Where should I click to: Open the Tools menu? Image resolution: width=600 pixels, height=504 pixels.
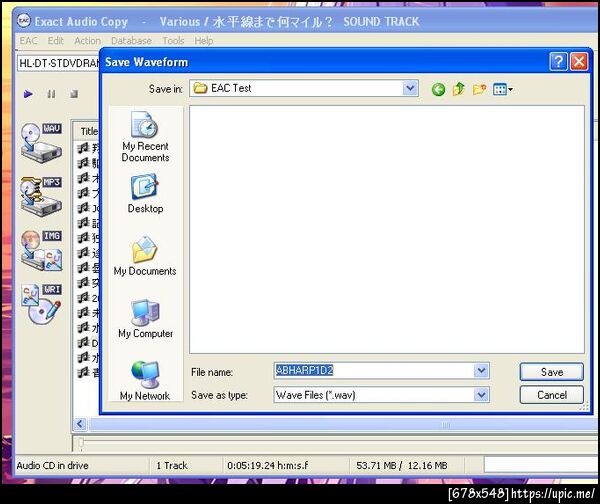(173, 41)
